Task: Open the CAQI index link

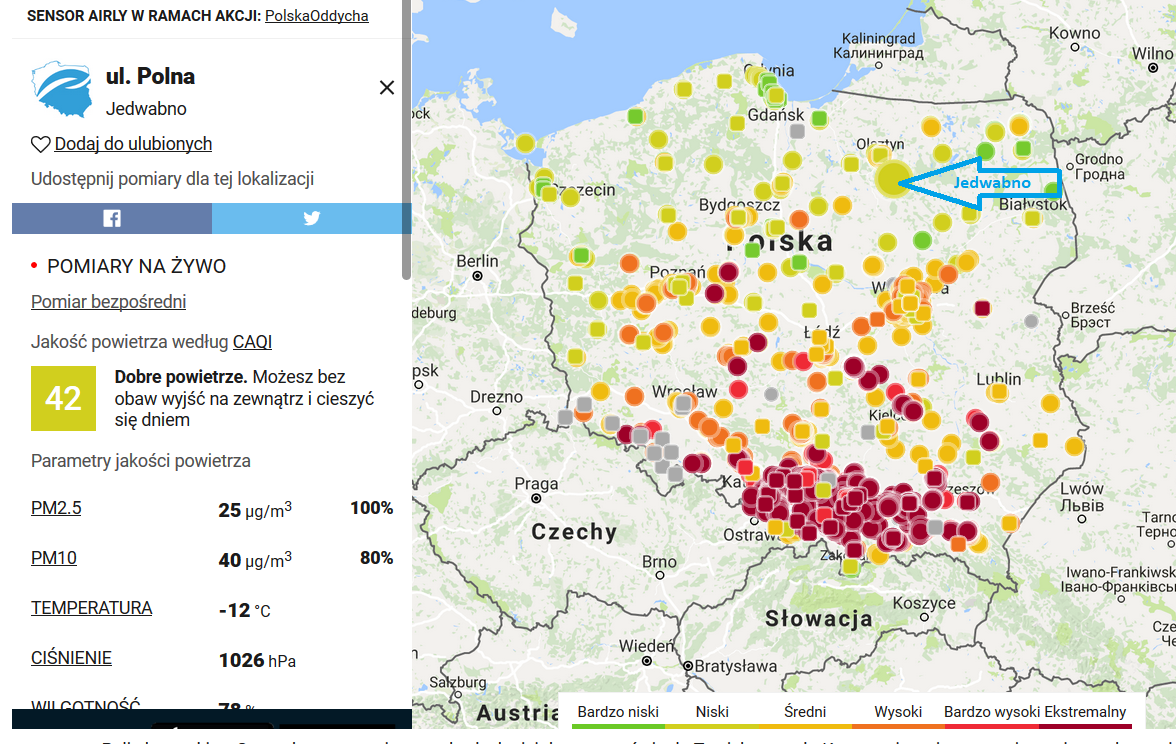Action: [252, 342]
